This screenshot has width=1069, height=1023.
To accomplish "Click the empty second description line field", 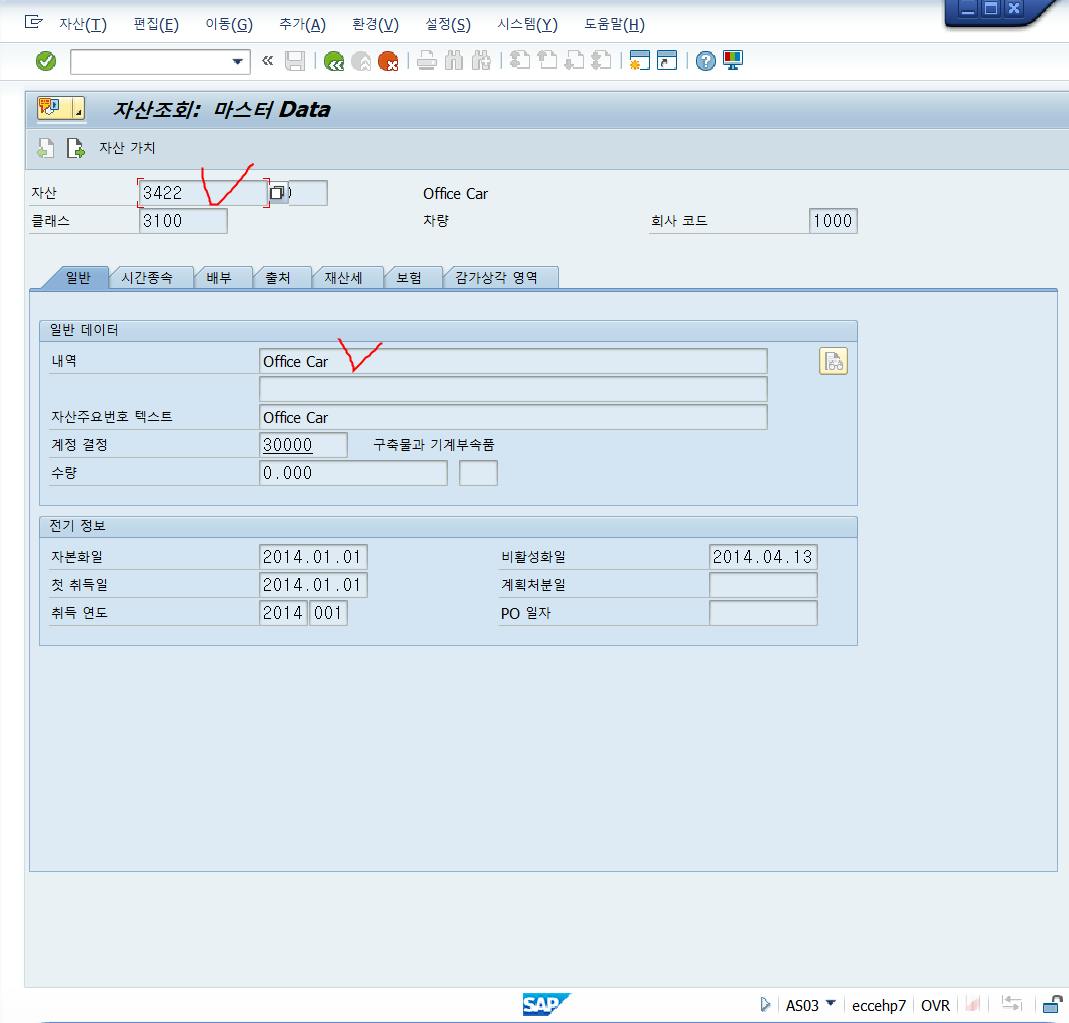I will click(513, 389).
